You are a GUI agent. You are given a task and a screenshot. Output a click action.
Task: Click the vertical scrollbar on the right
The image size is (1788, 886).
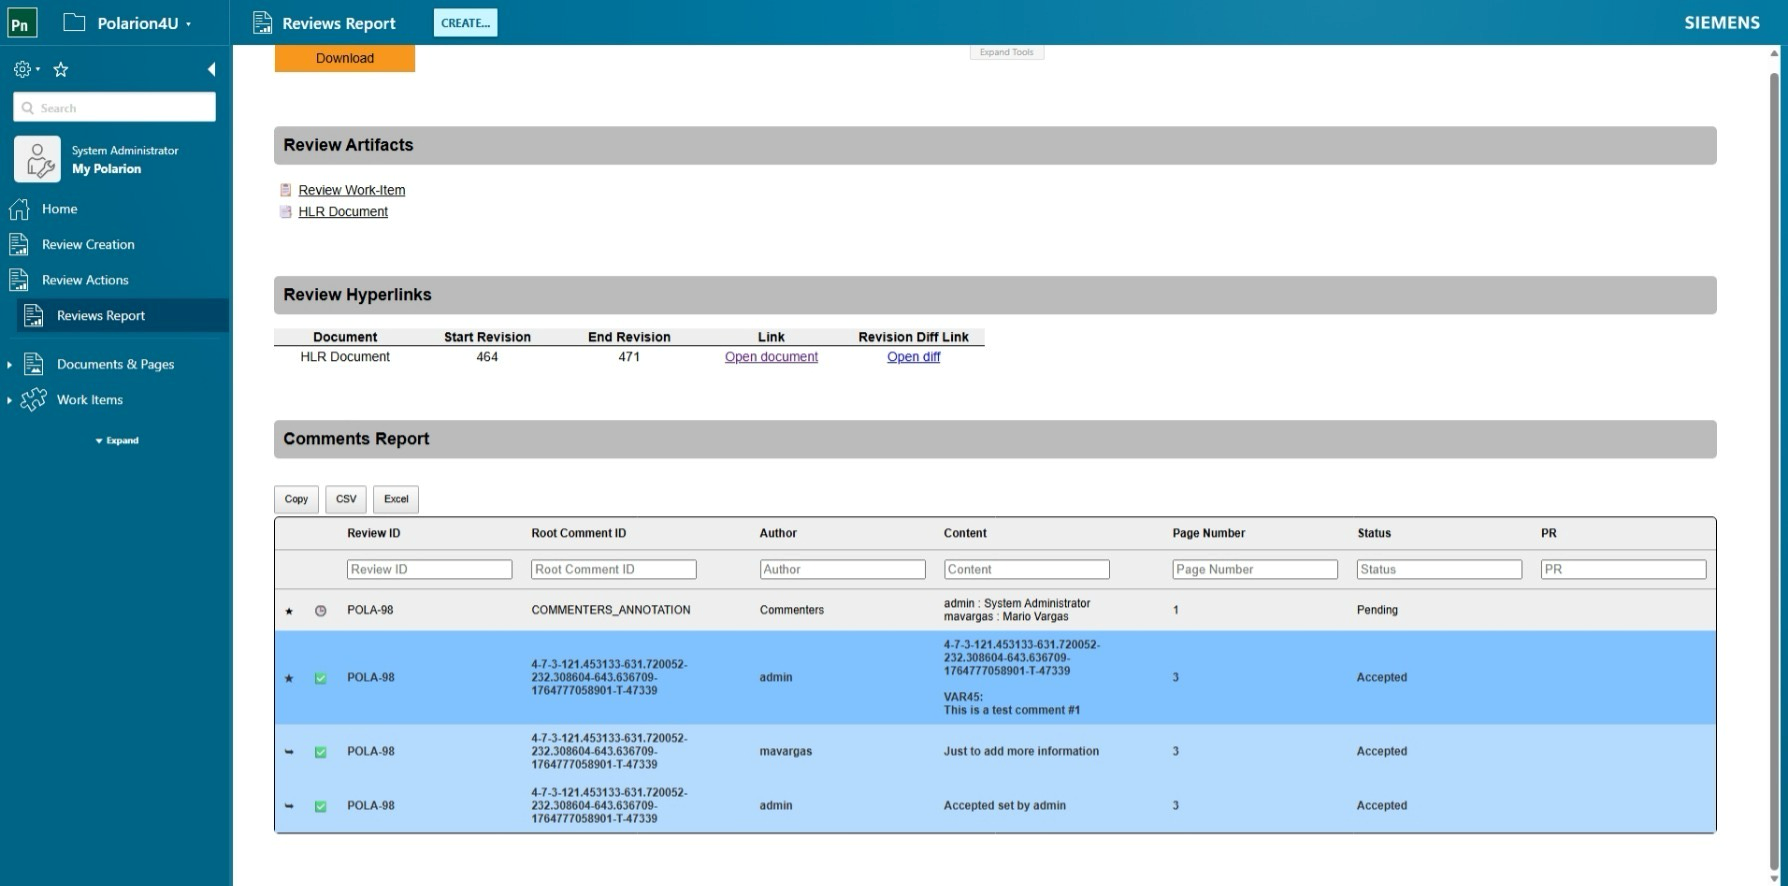click(1775, 460)
